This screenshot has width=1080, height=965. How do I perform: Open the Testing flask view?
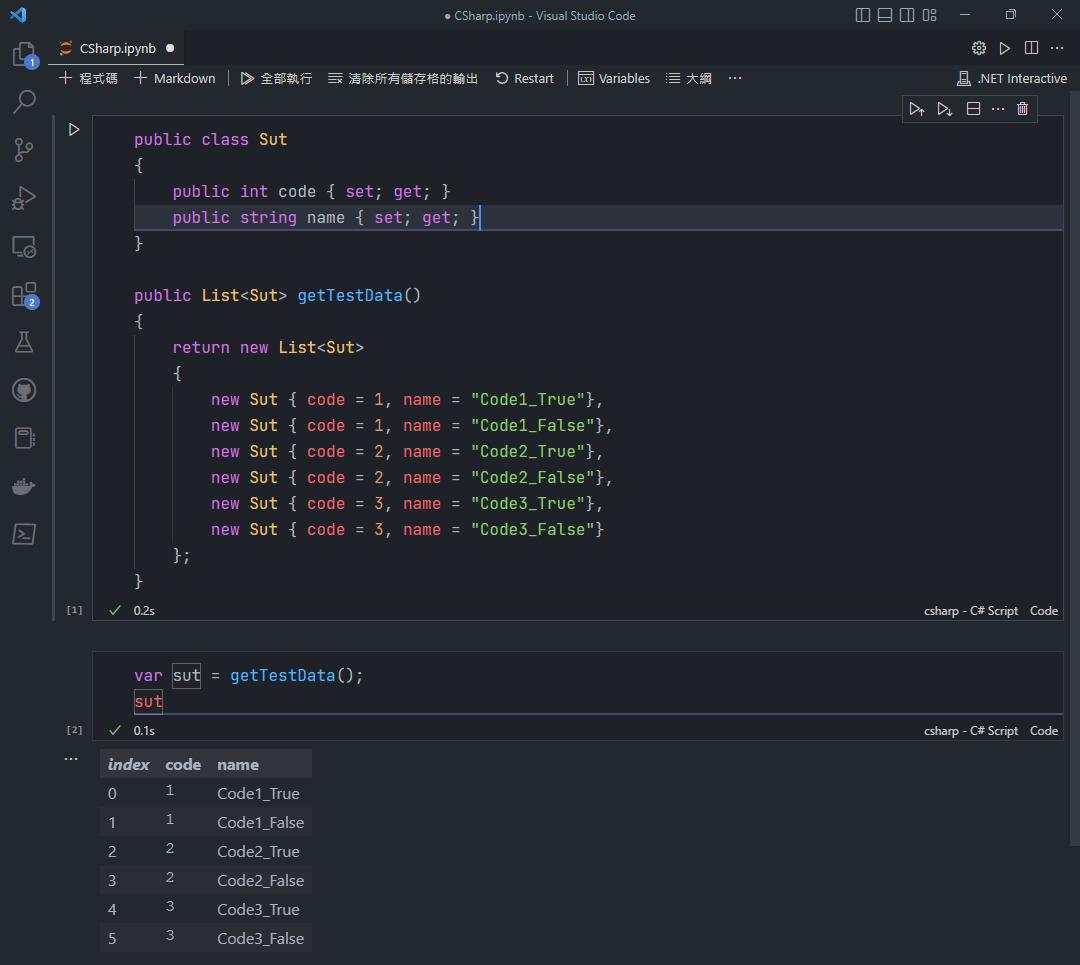(24, 342)
